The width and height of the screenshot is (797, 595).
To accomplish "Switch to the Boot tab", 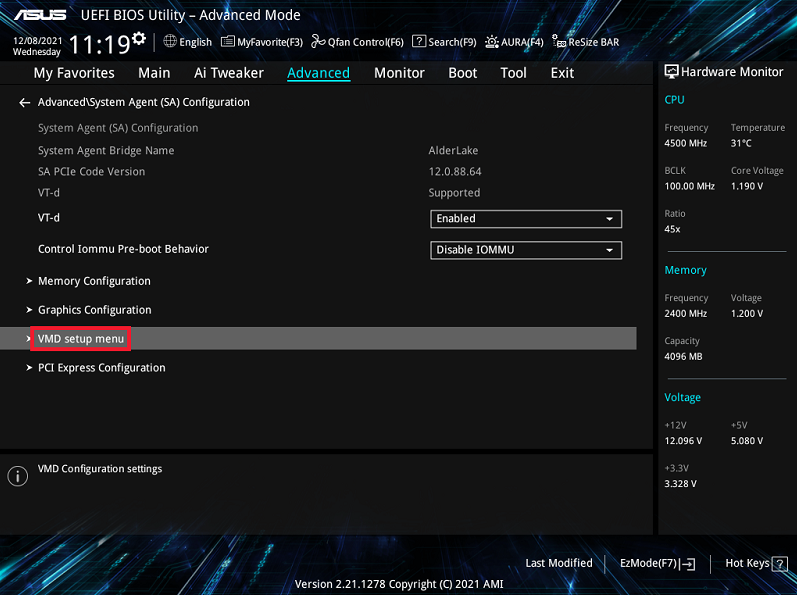I will (x=462, y=73).
